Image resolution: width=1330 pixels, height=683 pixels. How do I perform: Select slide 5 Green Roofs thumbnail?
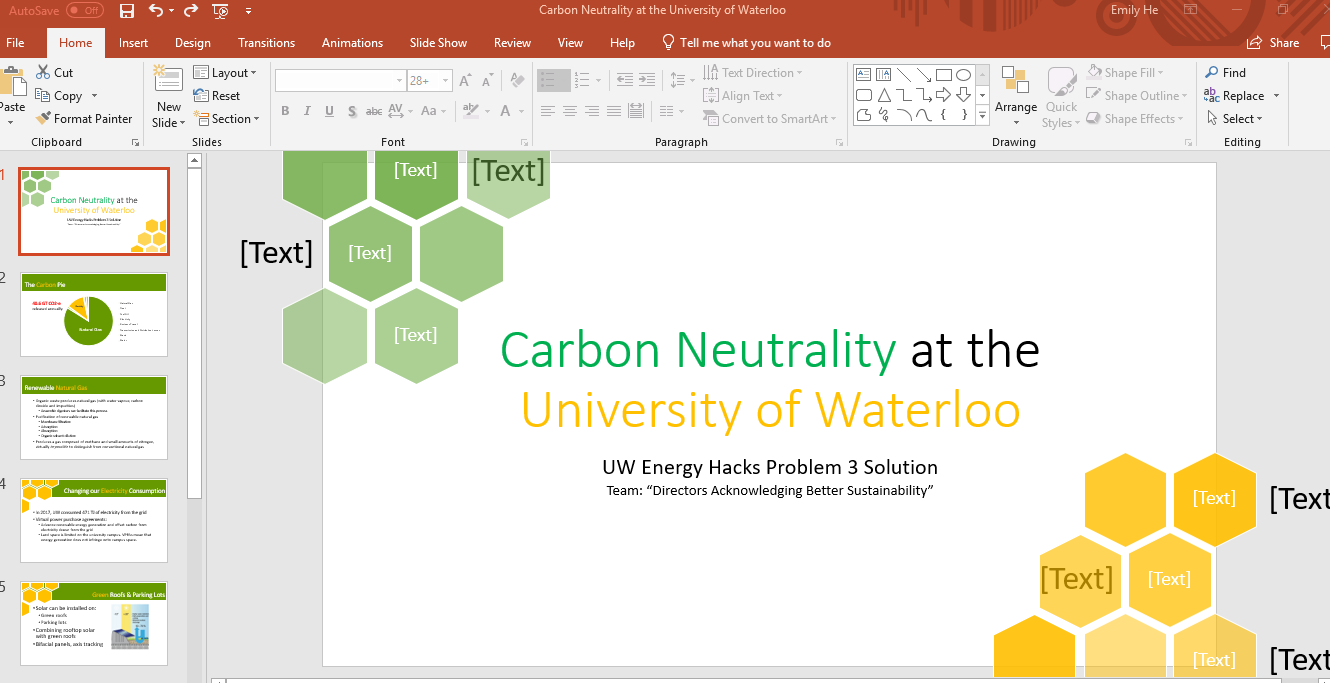tap(94, 623)
